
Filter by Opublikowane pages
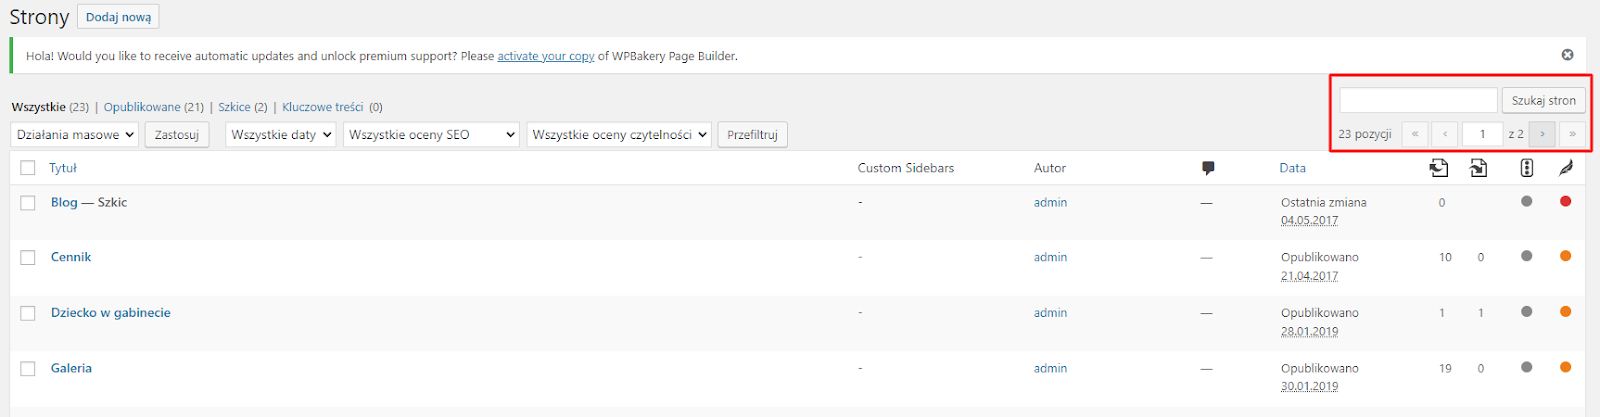click(142, 107)
